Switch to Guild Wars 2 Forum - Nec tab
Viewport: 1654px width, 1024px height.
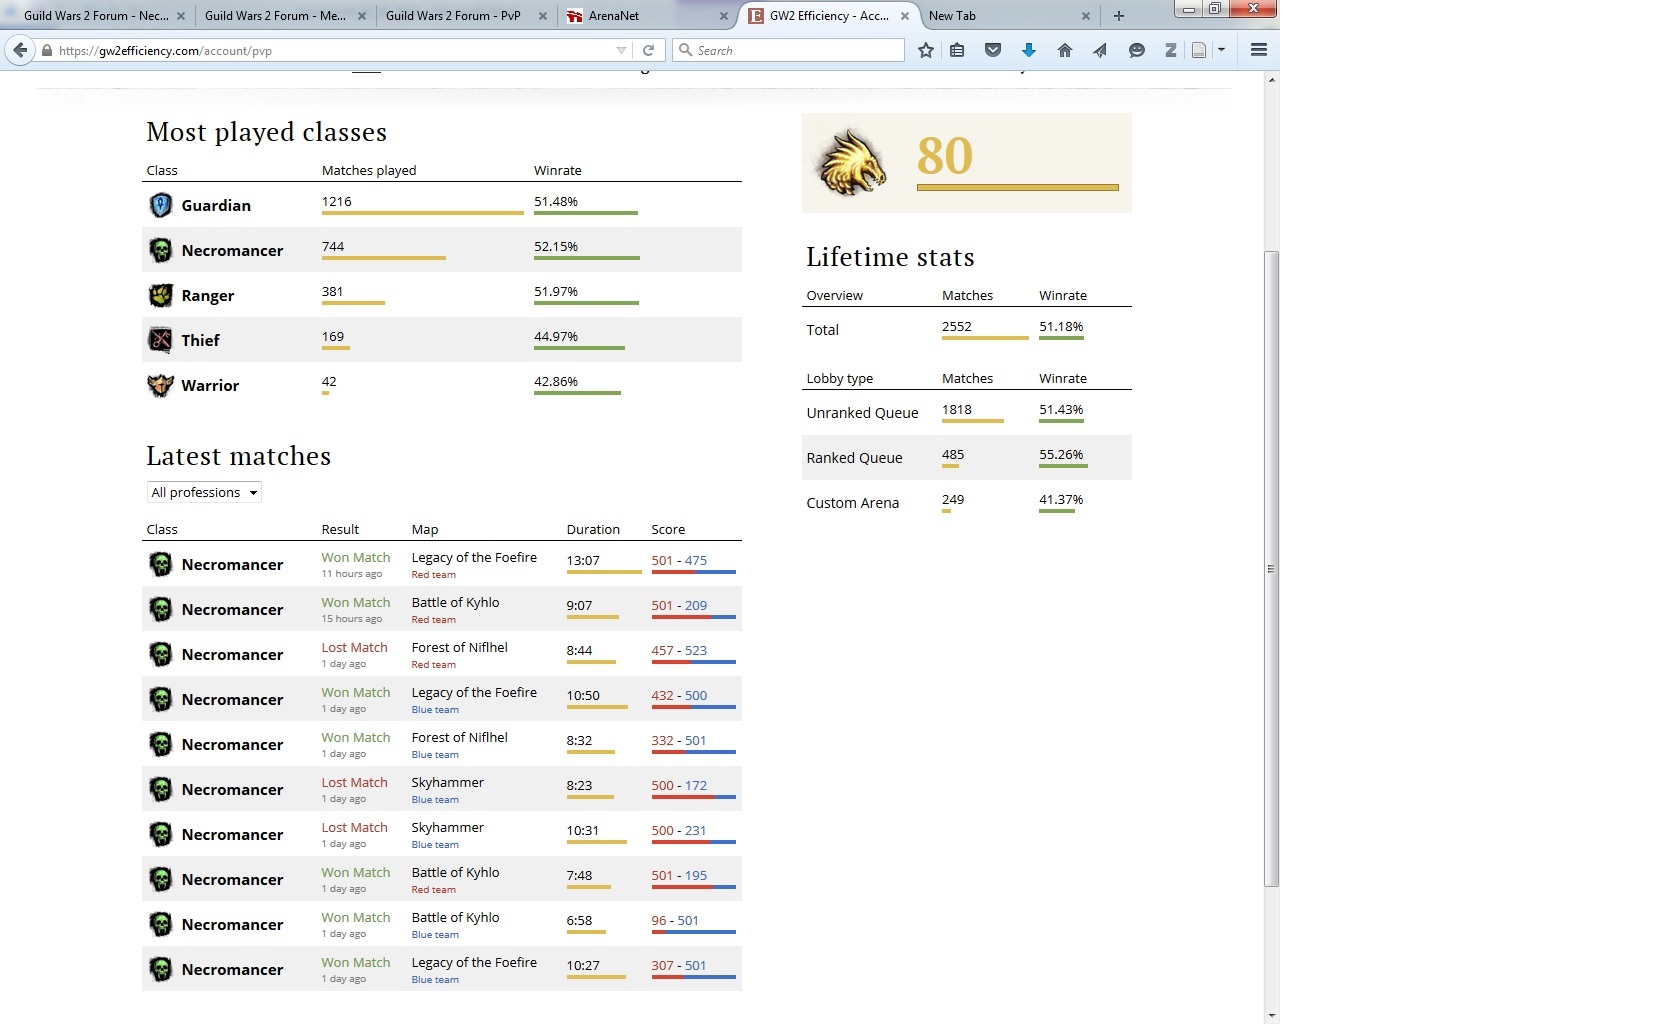pyautogui.click(x=95, y=15)
